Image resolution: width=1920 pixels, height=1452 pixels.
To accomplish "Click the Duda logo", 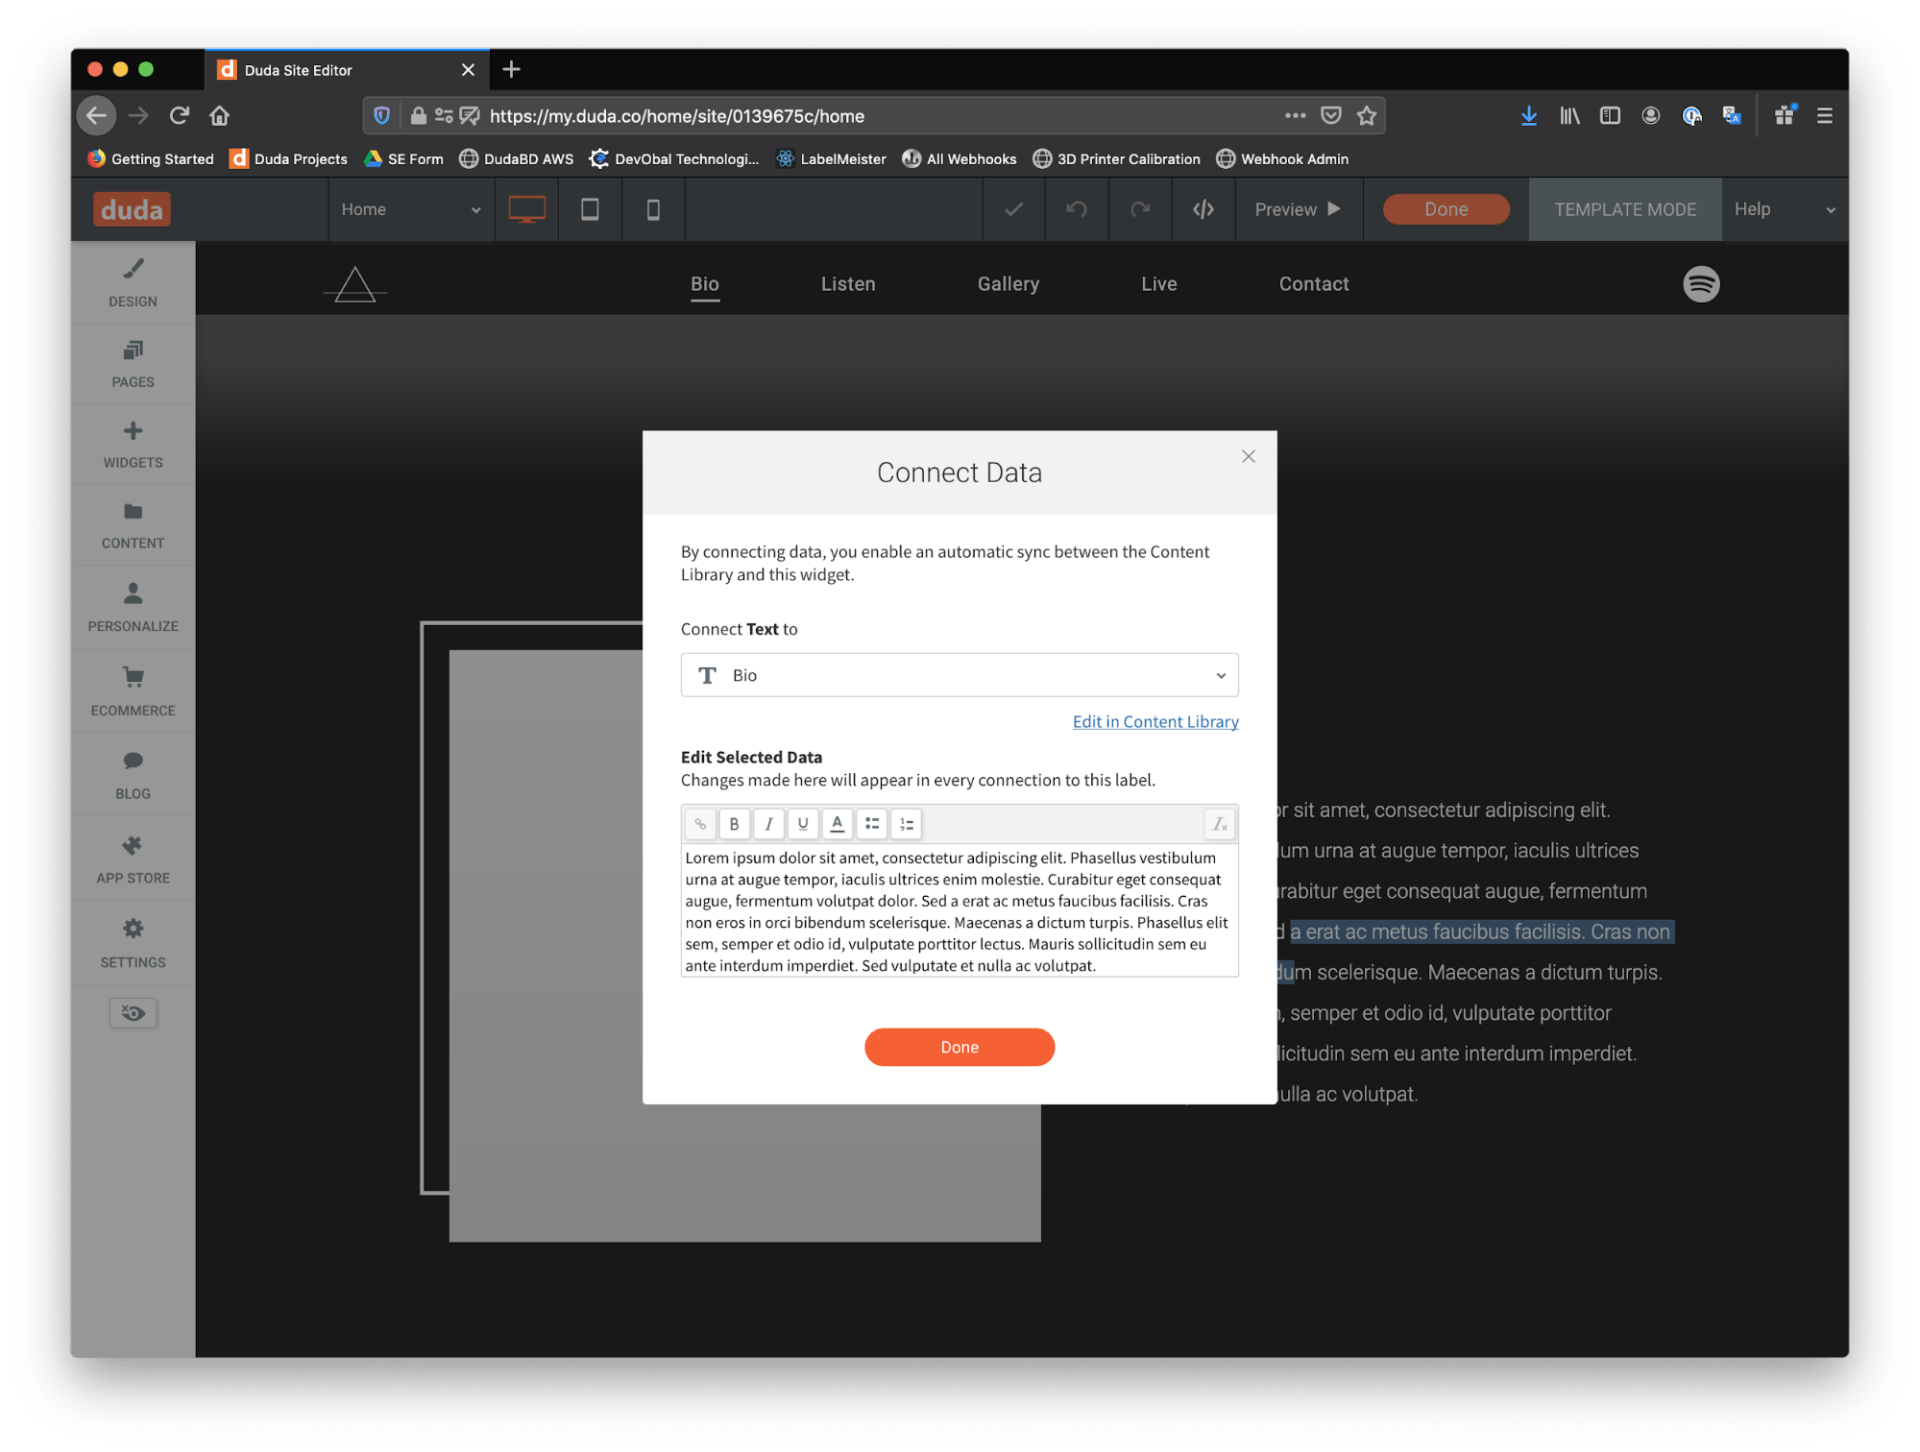I will coord(132,209).
